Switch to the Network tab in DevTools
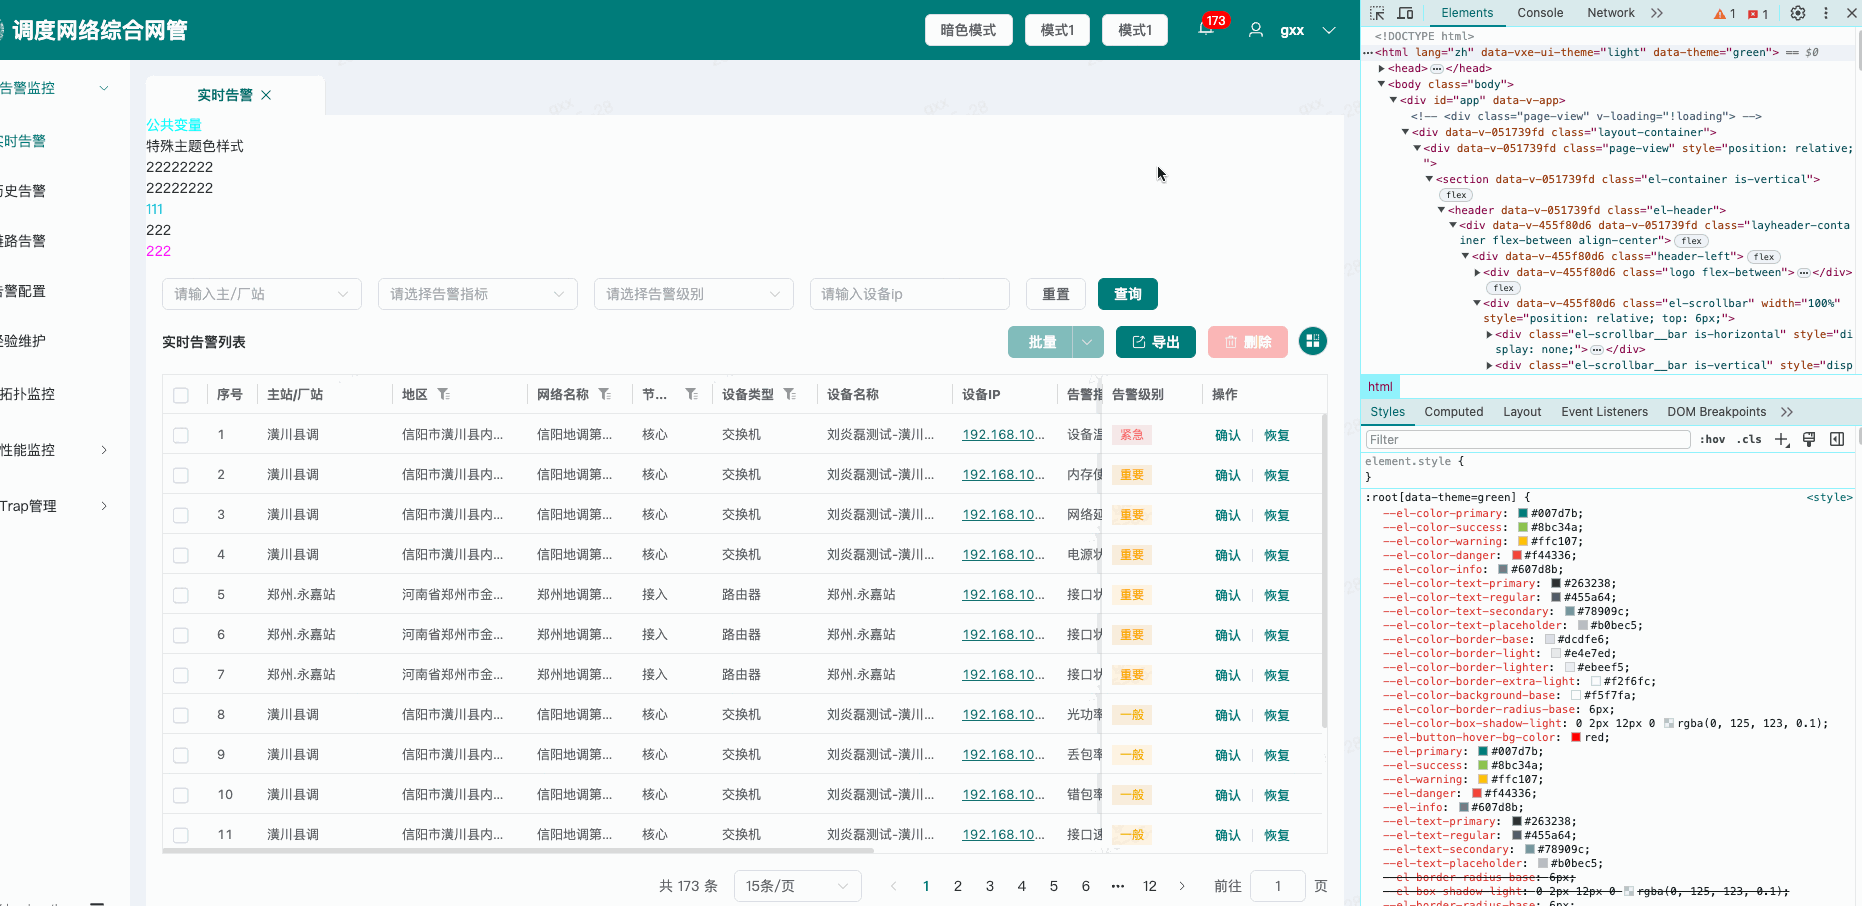Screen dimensions: 1862x906 coord(1611,13)
